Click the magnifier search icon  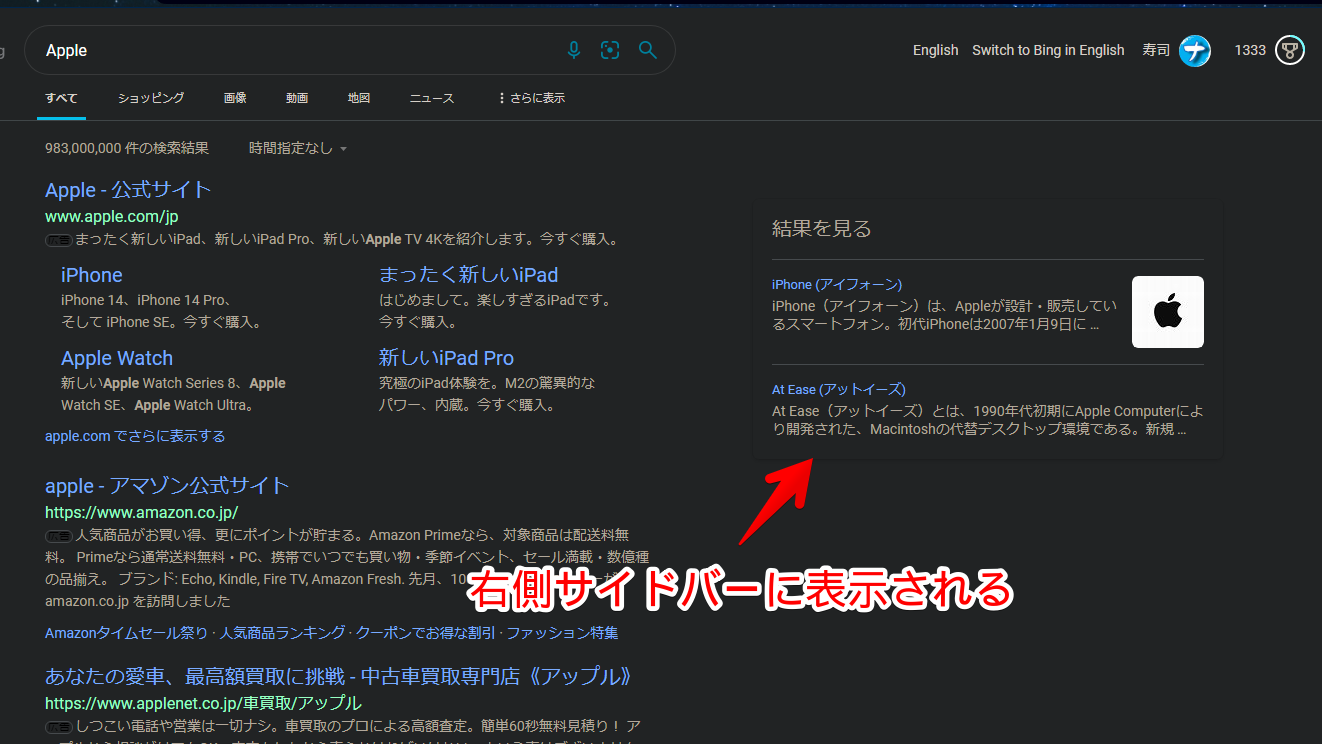(648, 50)
